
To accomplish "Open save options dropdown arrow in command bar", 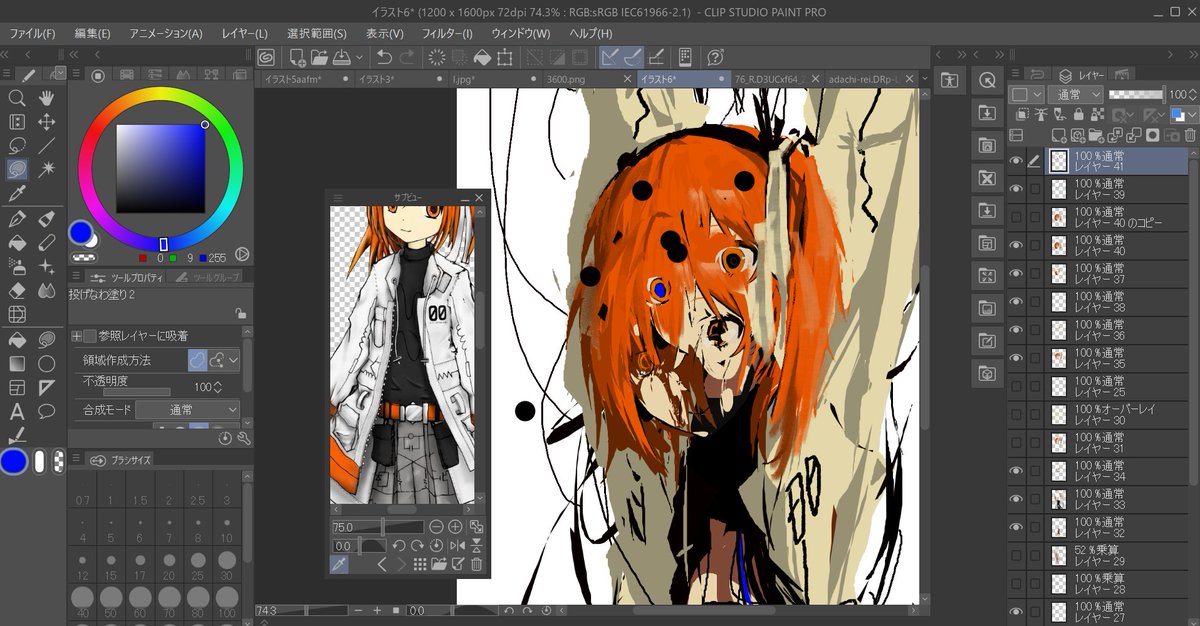I will click(358, 56).
